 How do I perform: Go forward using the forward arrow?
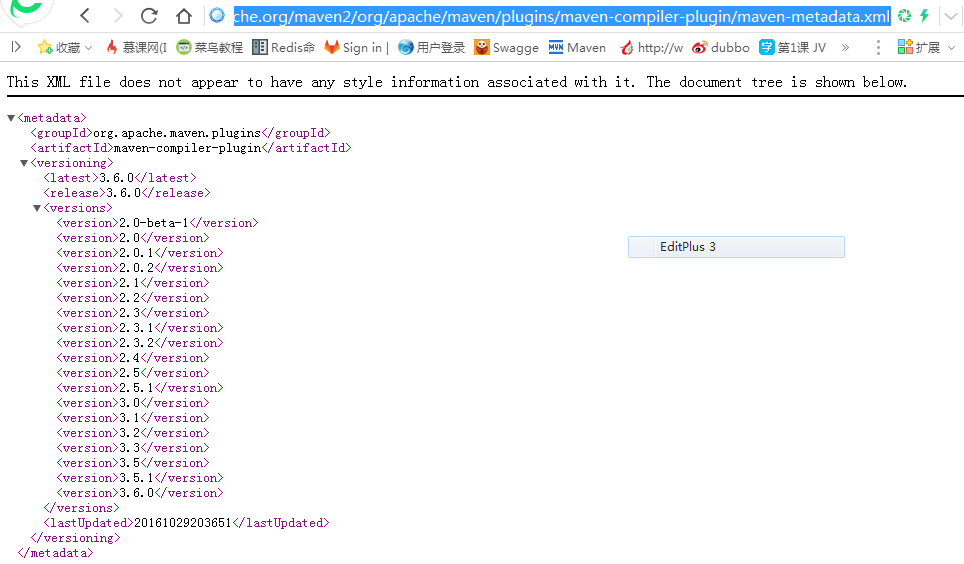tap(117, 16)
